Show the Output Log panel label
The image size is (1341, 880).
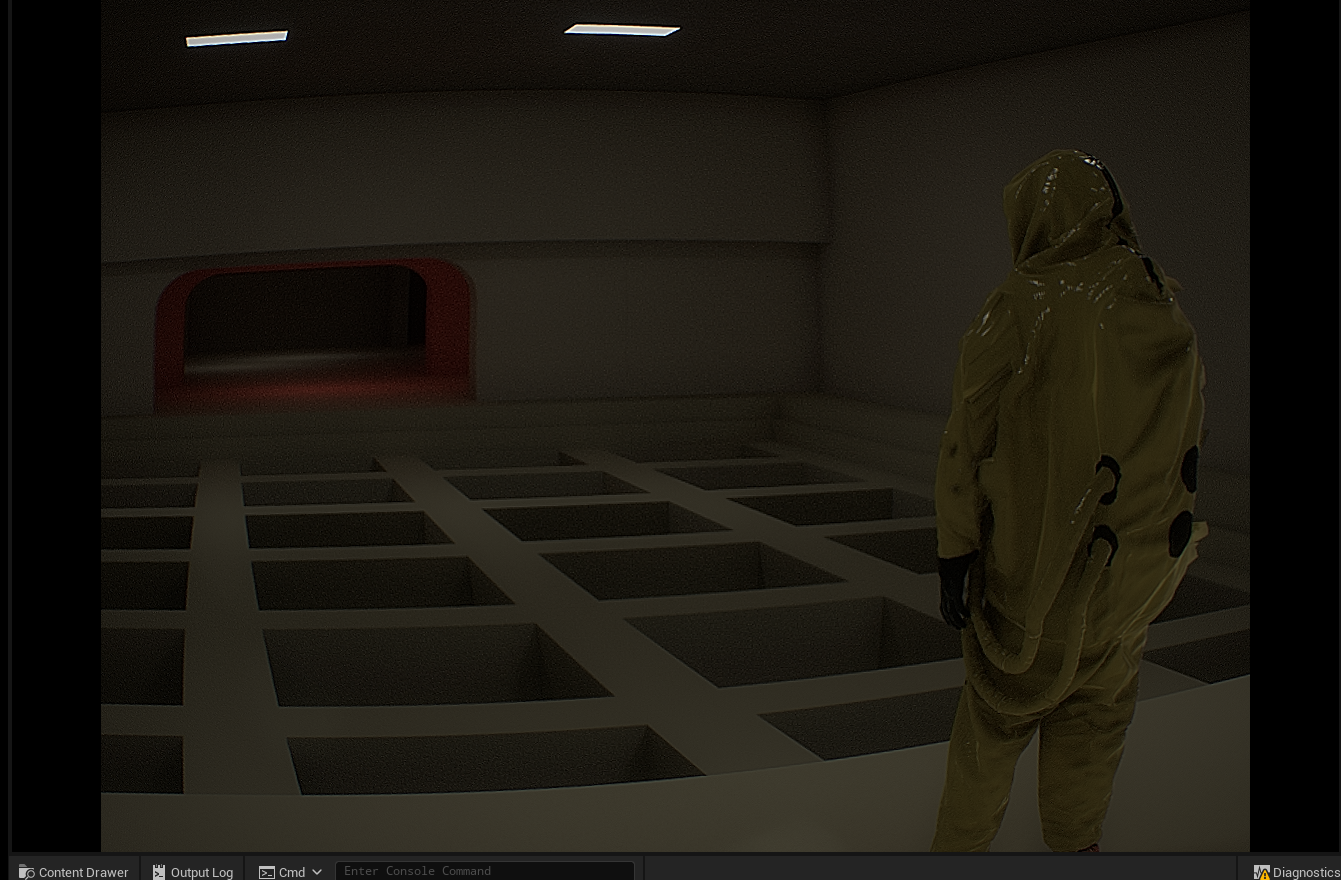202,872
